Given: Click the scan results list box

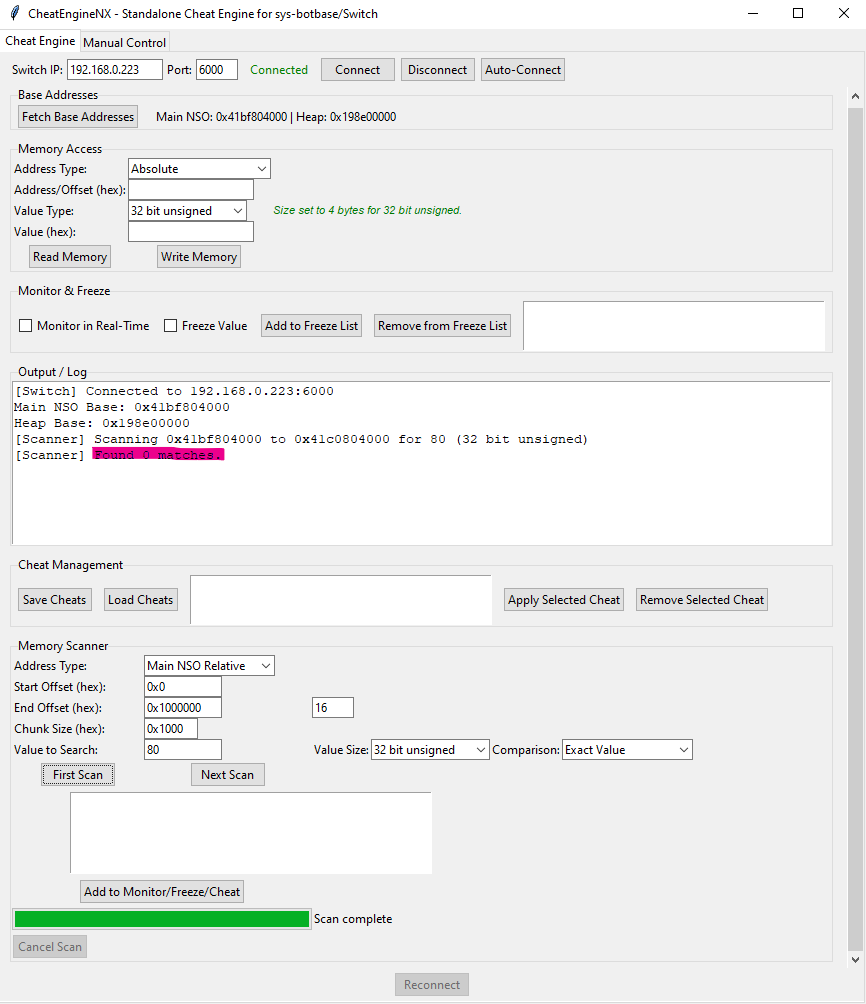Looking at the screenshot, I should coord(251,833).
